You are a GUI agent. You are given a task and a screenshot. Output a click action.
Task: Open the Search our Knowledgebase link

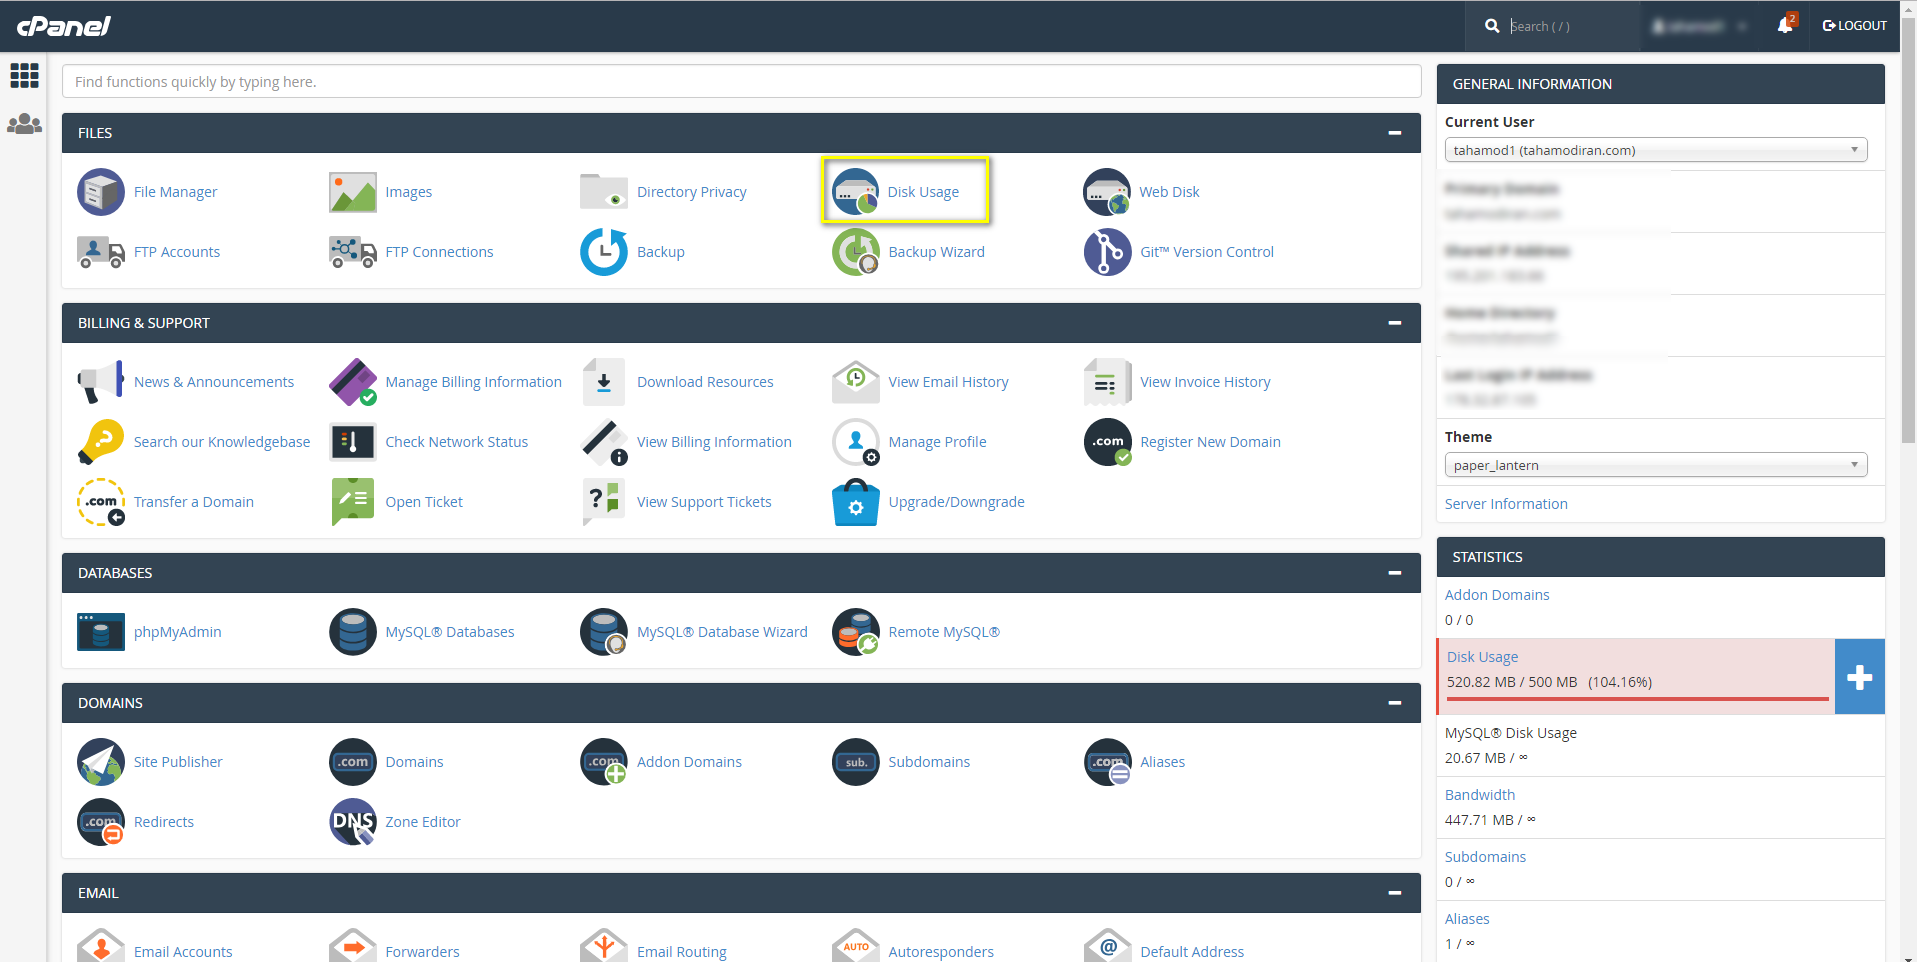coord(222,442)
